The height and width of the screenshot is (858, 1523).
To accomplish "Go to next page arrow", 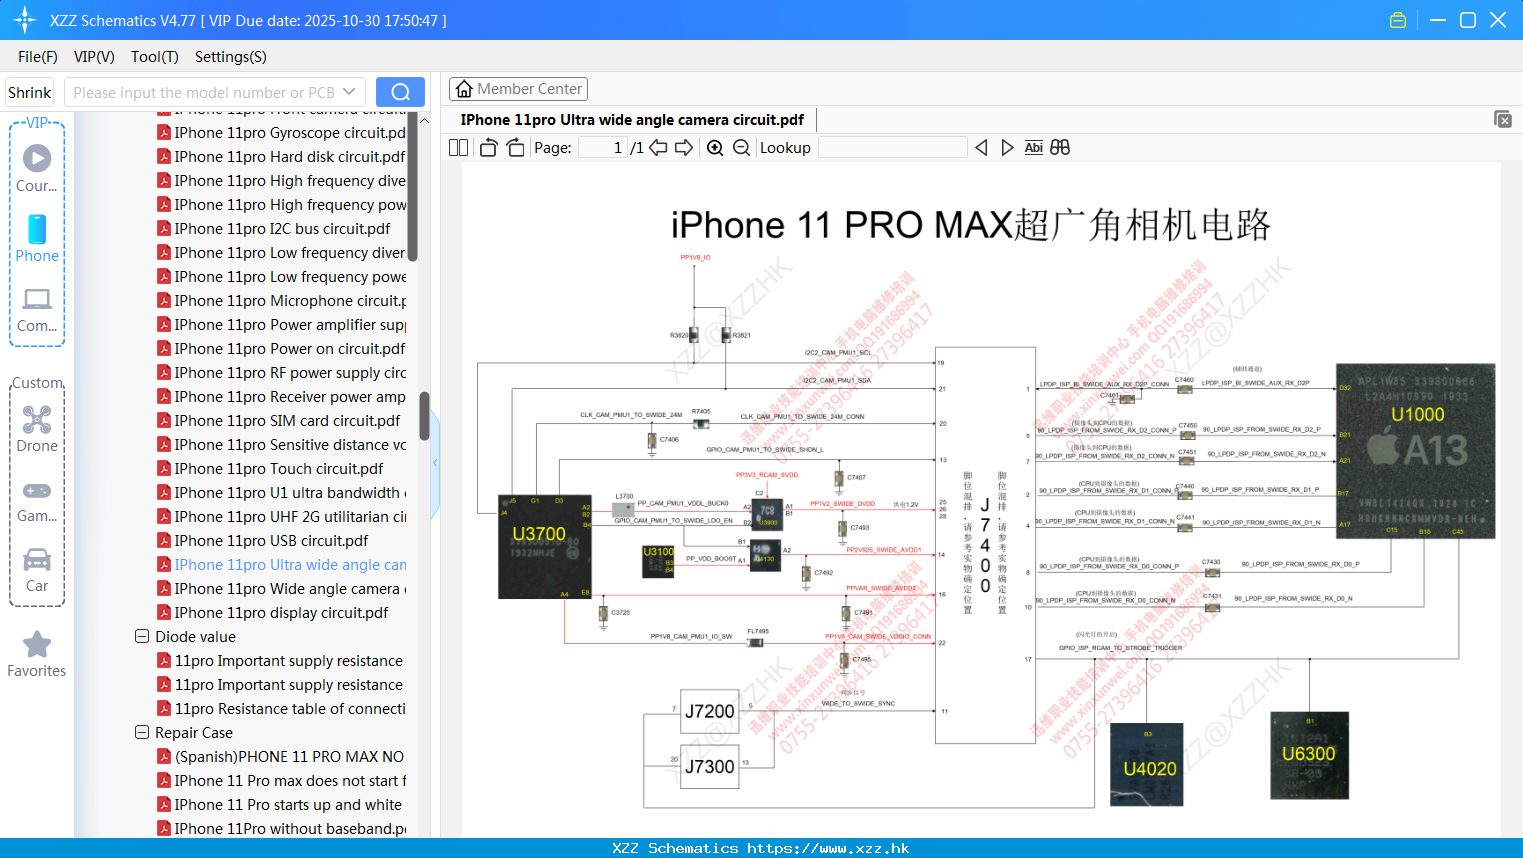I will [684, 148].
